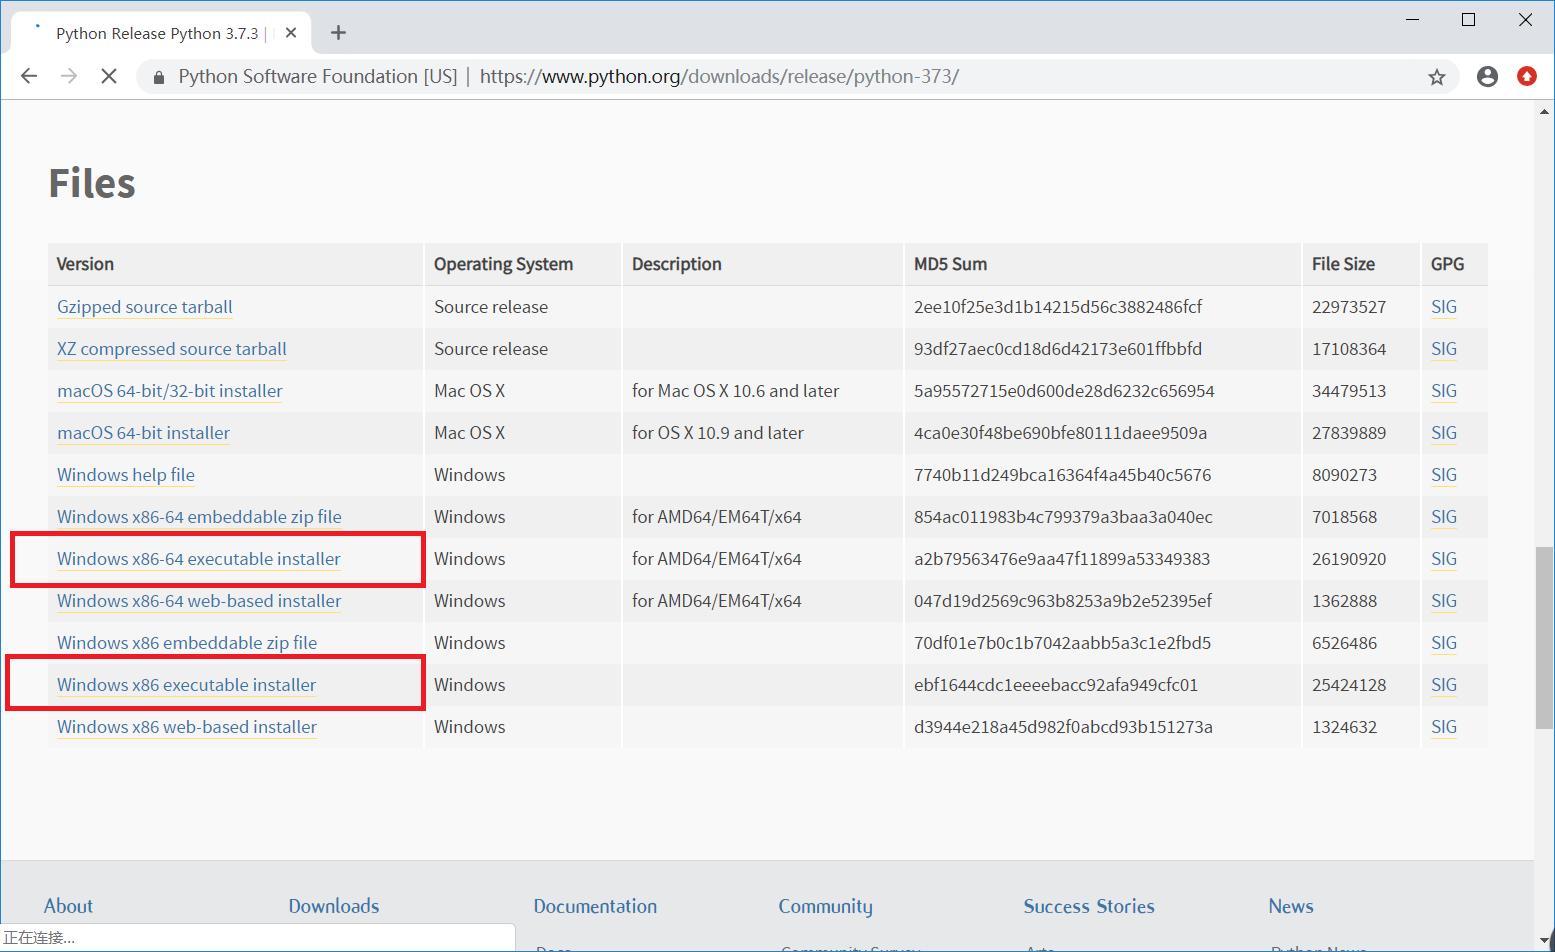
Task: Click the 'MD5 Sum' column header
Action: (950, 264)
